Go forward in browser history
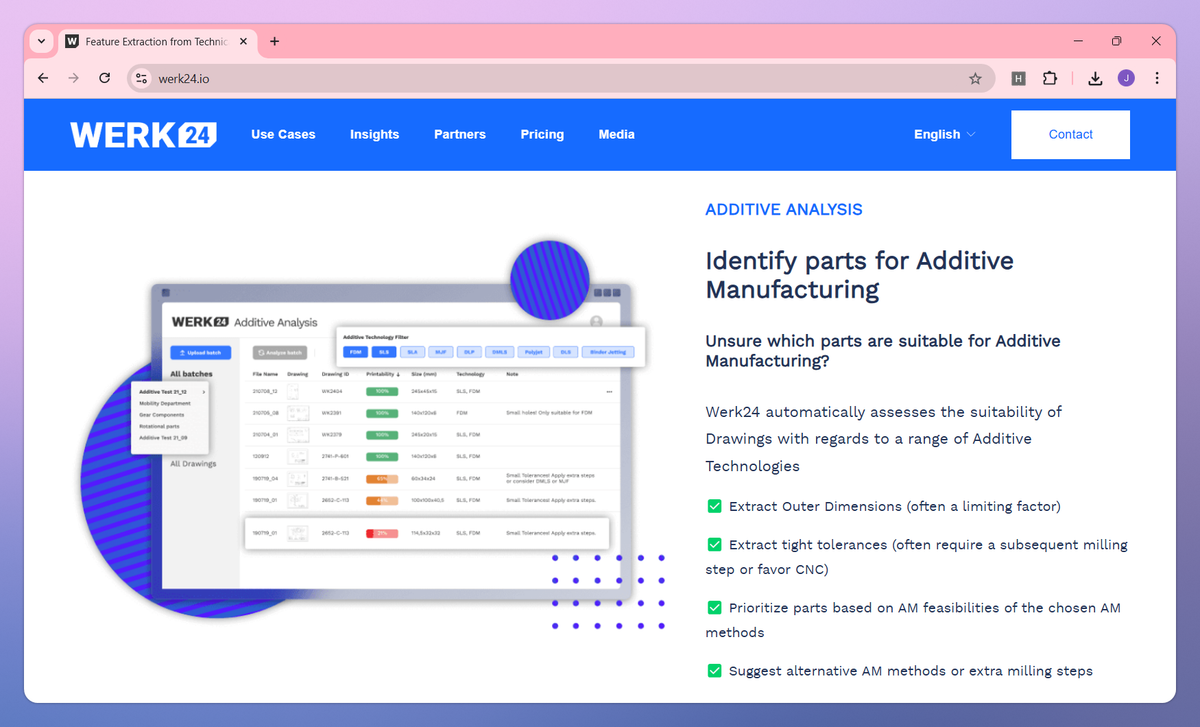The width and height of the screenshot is (1200, 727). pyautogui.click(x=73, y=78)
